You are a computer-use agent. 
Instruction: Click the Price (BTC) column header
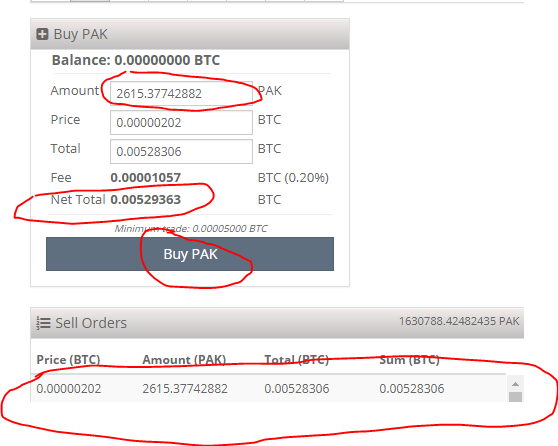click(68, 360)
